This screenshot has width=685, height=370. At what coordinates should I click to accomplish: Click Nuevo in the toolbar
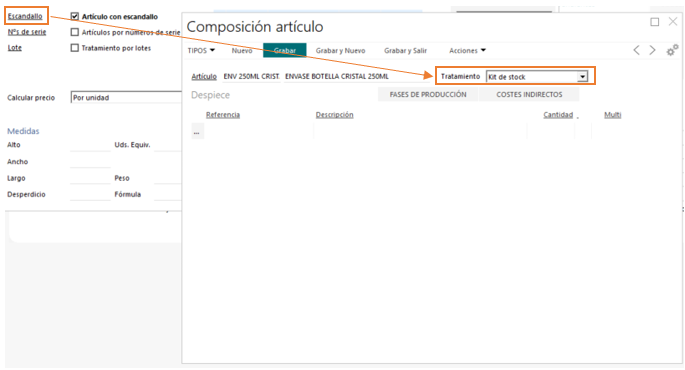[242, 51]
